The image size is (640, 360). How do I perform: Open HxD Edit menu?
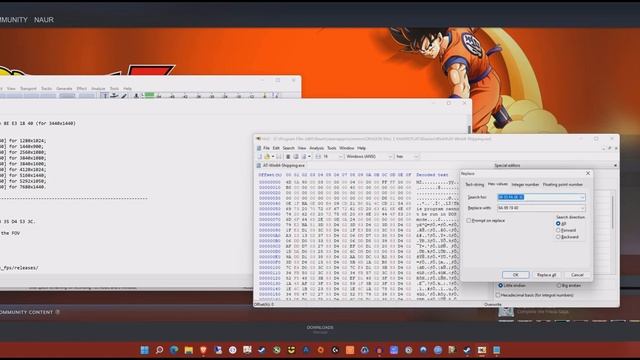pos(276,148)
